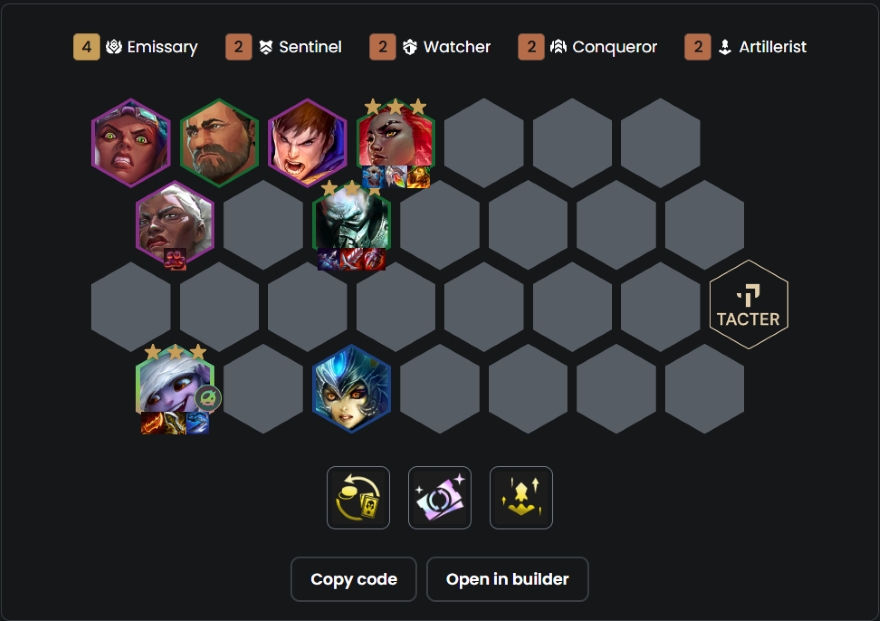Click the Tacter logo hexagon
This screenshot has height=621, width=880.
tap(749, 305)
